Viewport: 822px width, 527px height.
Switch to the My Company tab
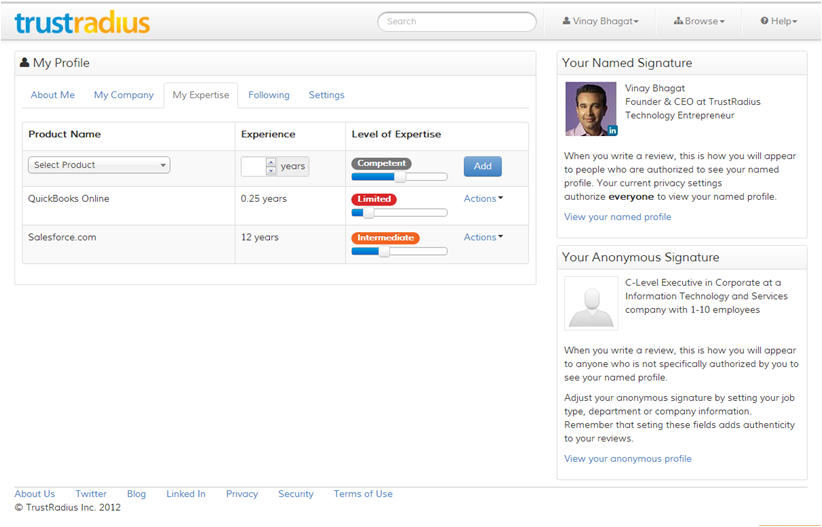pos(124,95)
